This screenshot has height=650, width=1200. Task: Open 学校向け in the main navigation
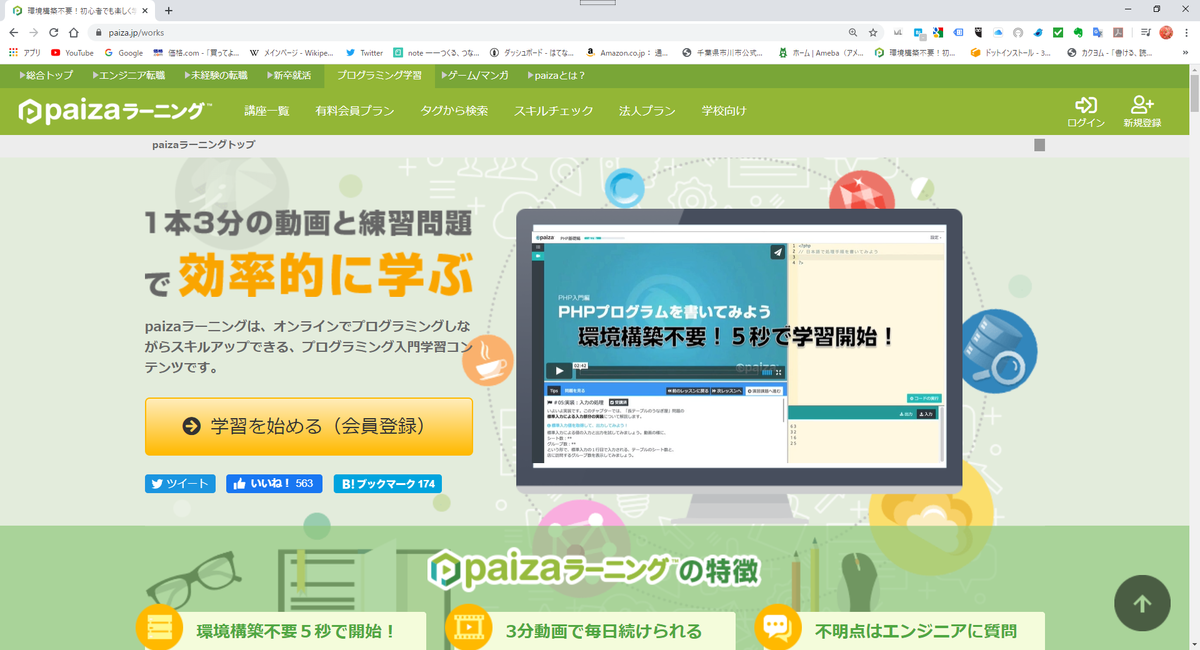723,111
